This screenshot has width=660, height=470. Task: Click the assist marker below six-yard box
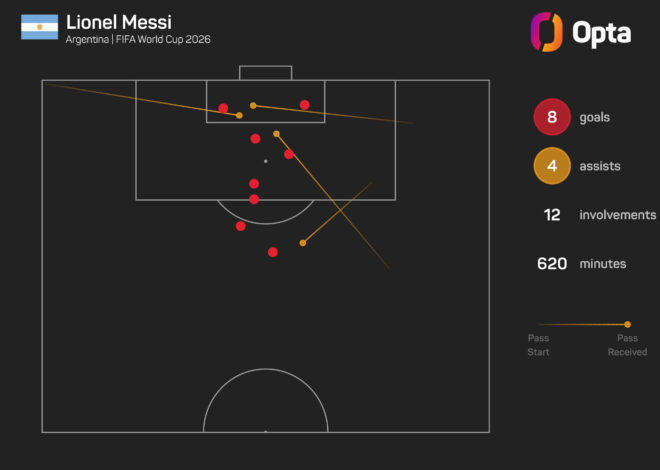click(276, 134)
